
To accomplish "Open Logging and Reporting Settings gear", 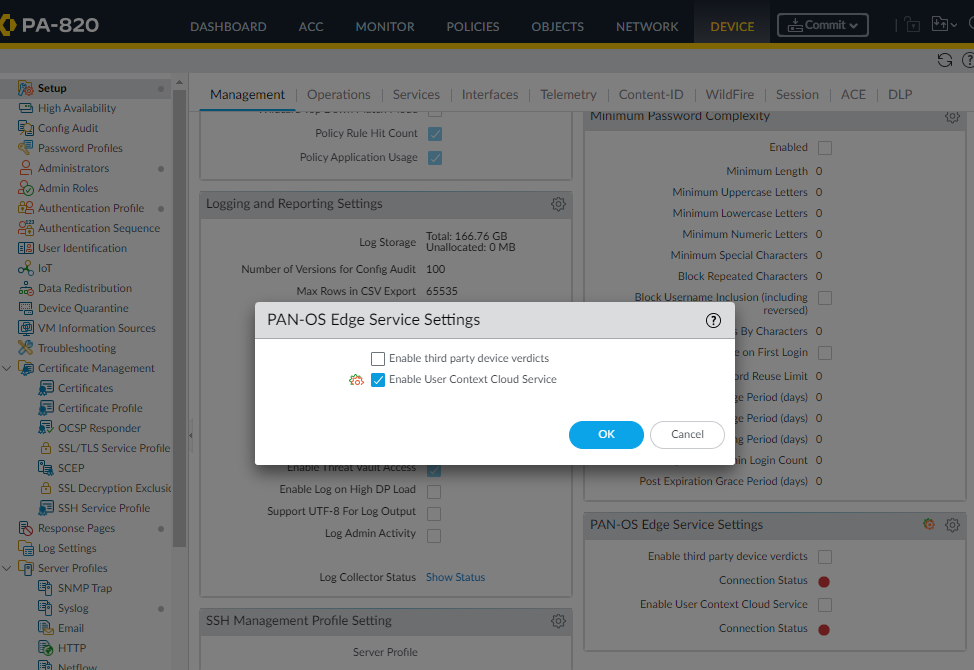I will pos(558,204).
